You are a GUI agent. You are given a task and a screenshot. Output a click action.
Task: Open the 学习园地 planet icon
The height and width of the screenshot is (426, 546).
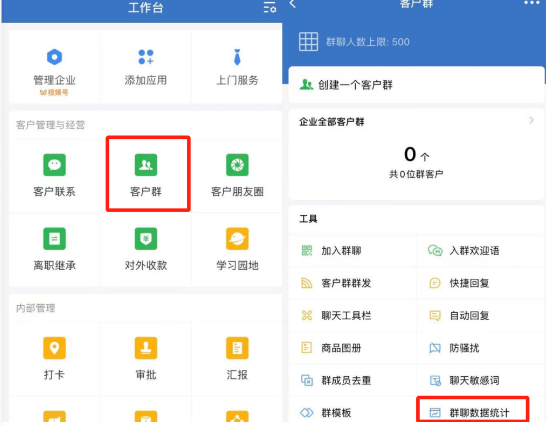click(x=237, y=239)
